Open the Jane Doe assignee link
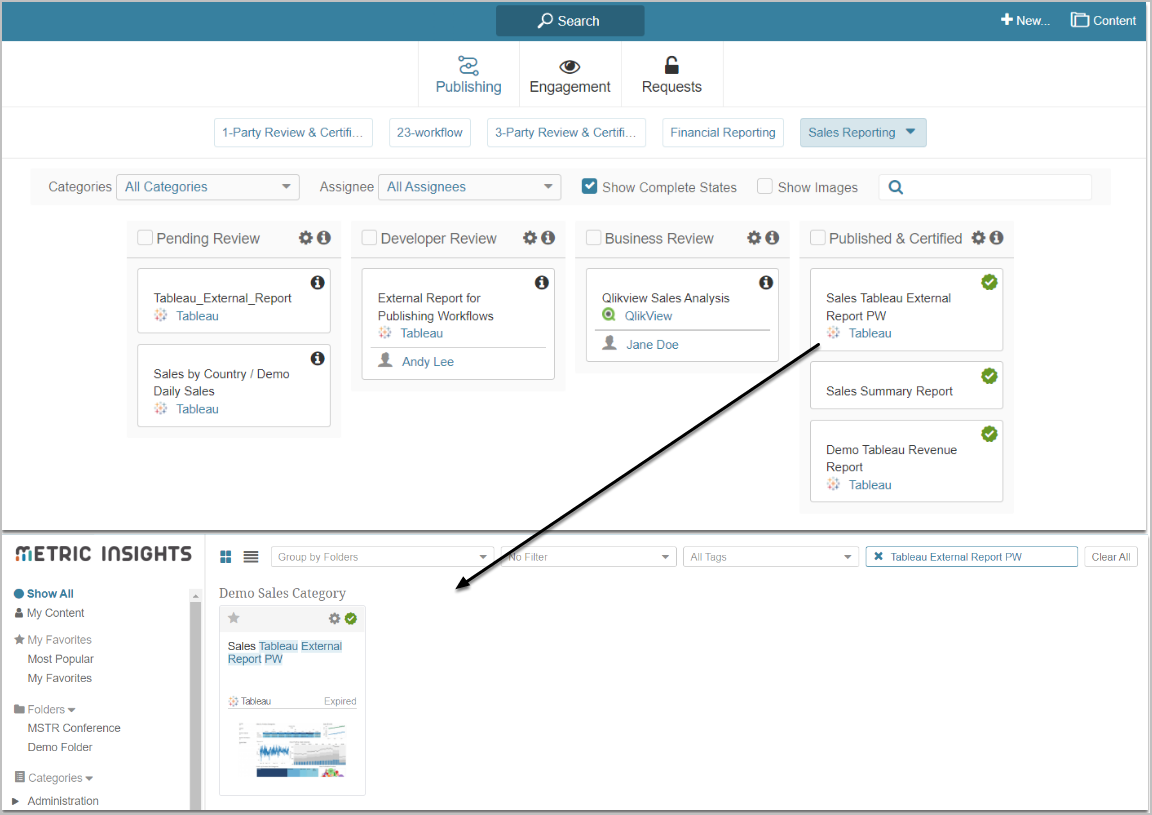 pos(652,345)
